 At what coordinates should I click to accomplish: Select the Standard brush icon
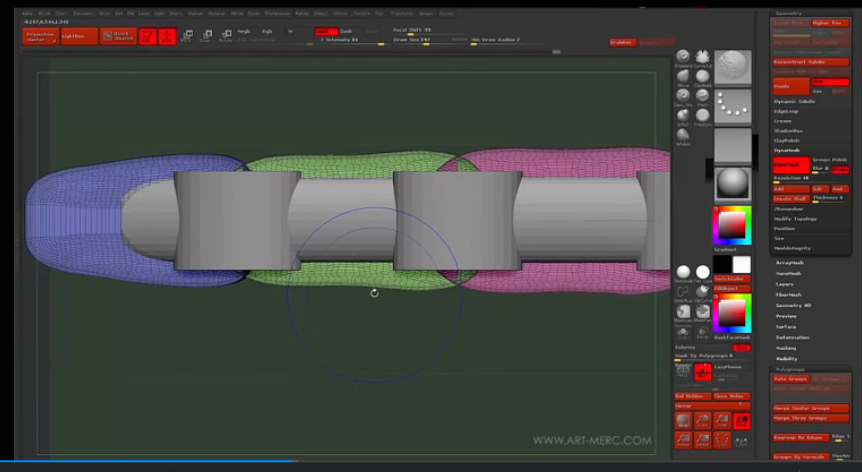[x=683, y=57]
